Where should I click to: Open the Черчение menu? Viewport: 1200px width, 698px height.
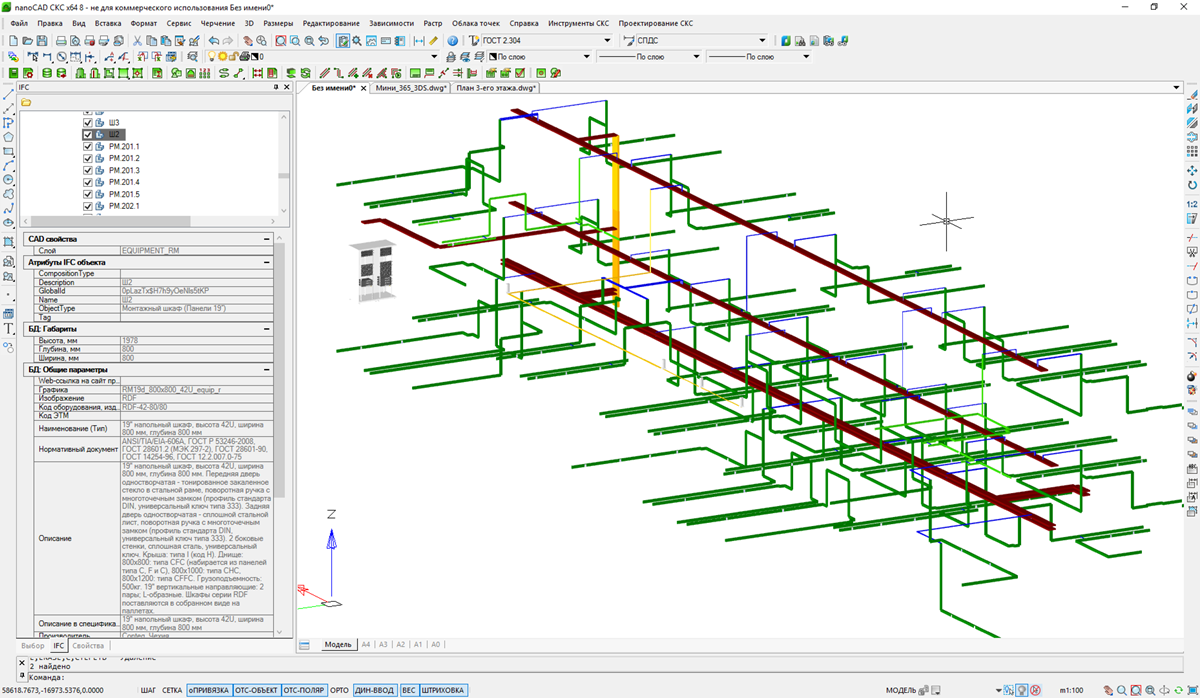(x=218, y=22)
